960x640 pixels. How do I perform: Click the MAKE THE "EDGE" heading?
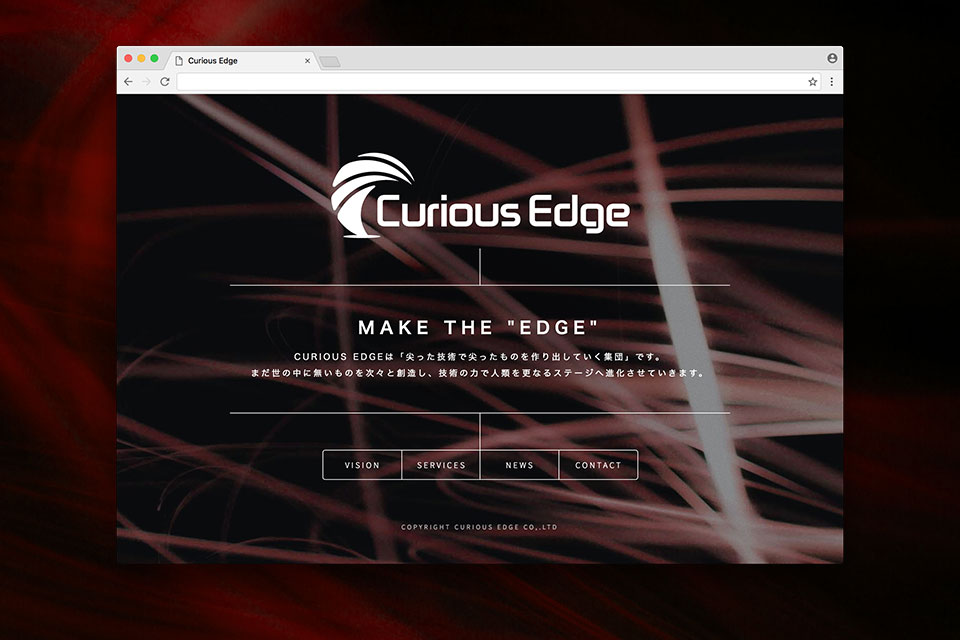point(478,328)
